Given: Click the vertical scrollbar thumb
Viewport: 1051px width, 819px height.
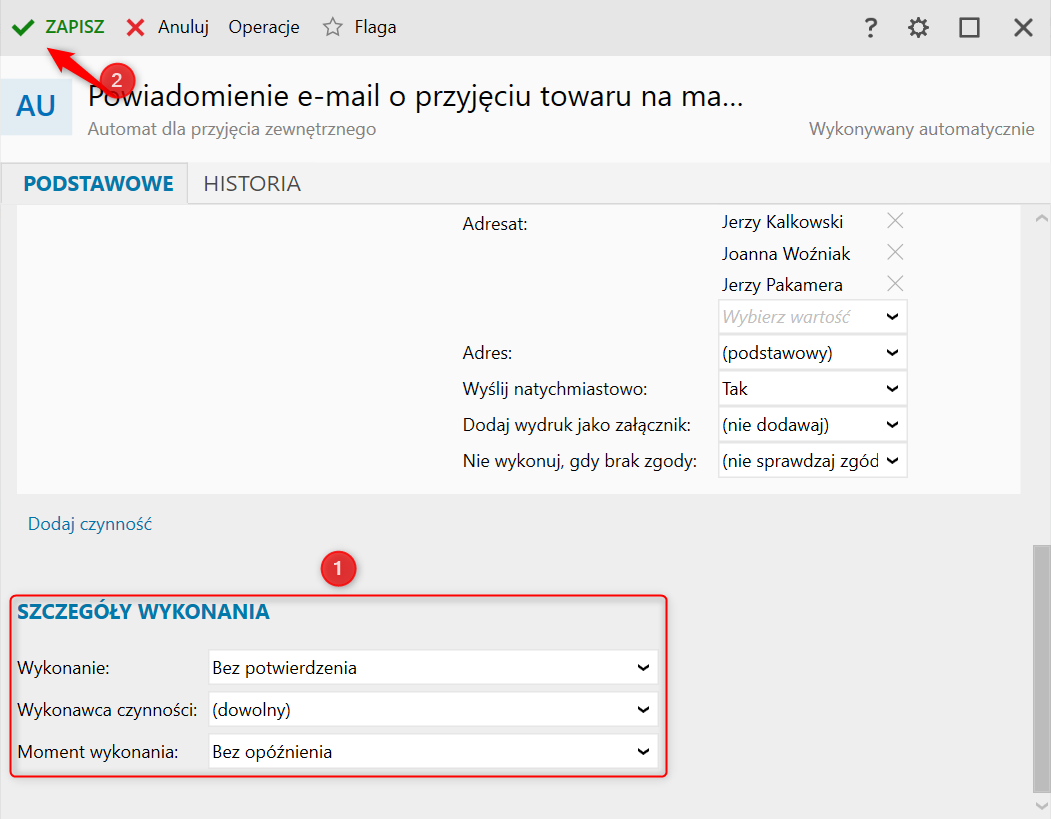Looking at the screenshot, I should tap(1041, 666).
